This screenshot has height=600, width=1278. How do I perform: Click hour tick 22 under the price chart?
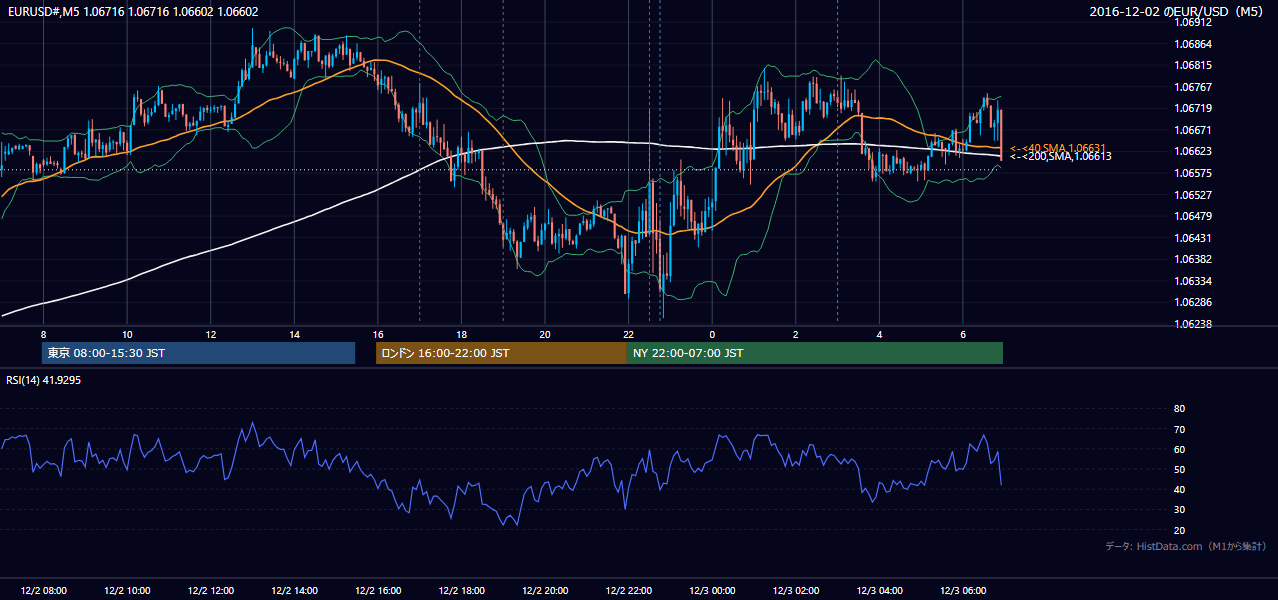point(628,334)
